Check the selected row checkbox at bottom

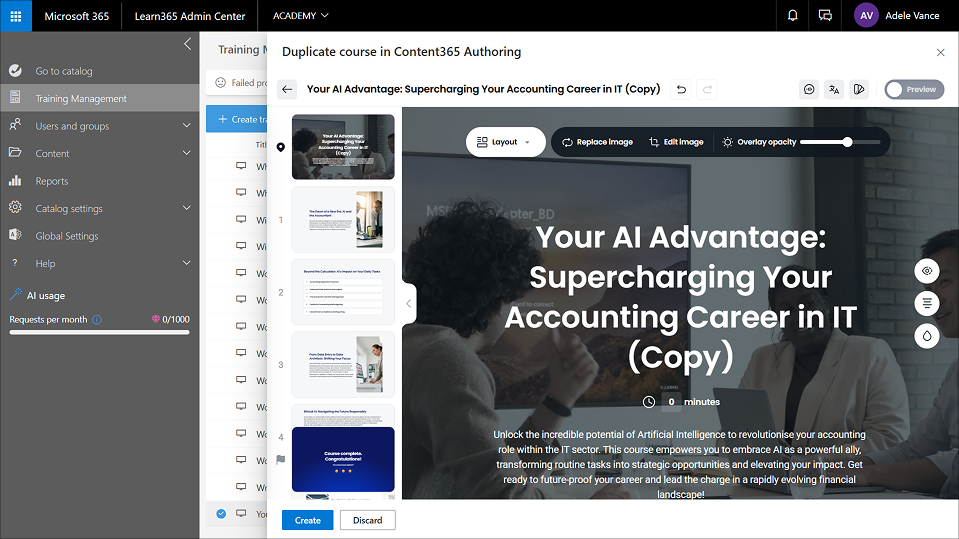[221, 514]
